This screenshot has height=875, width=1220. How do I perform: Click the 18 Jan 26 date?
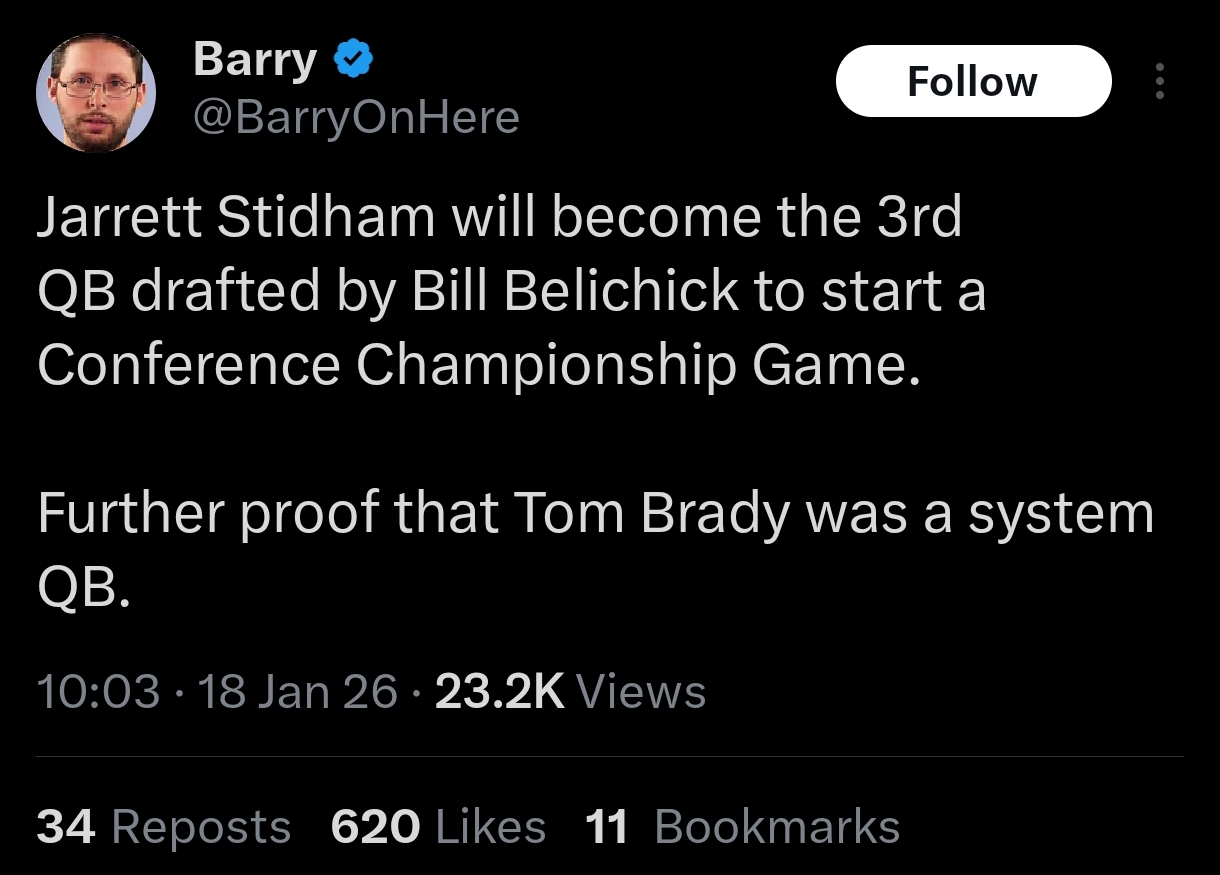tap(298, 692)
